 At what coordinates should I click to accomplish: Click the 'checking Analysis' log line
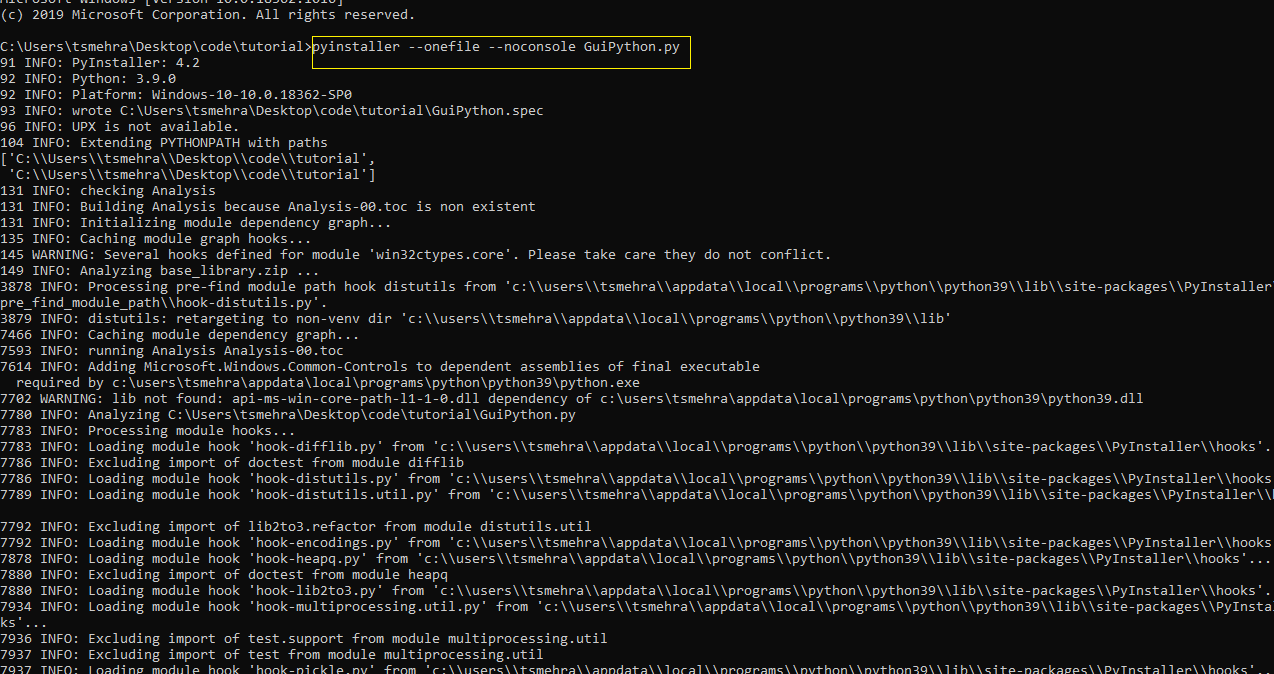click(108, 191)
